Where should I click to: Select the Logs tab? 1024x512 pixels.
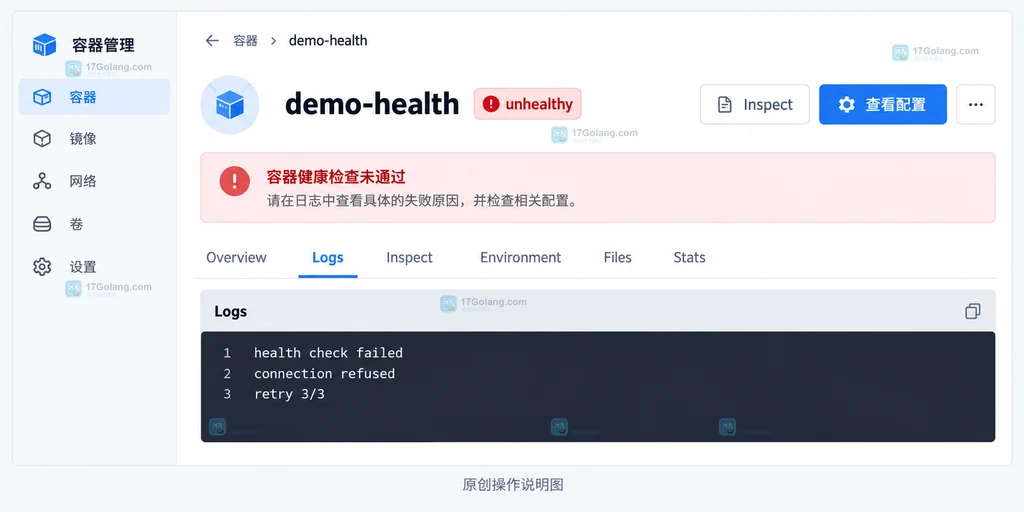[x=328, y=257]
